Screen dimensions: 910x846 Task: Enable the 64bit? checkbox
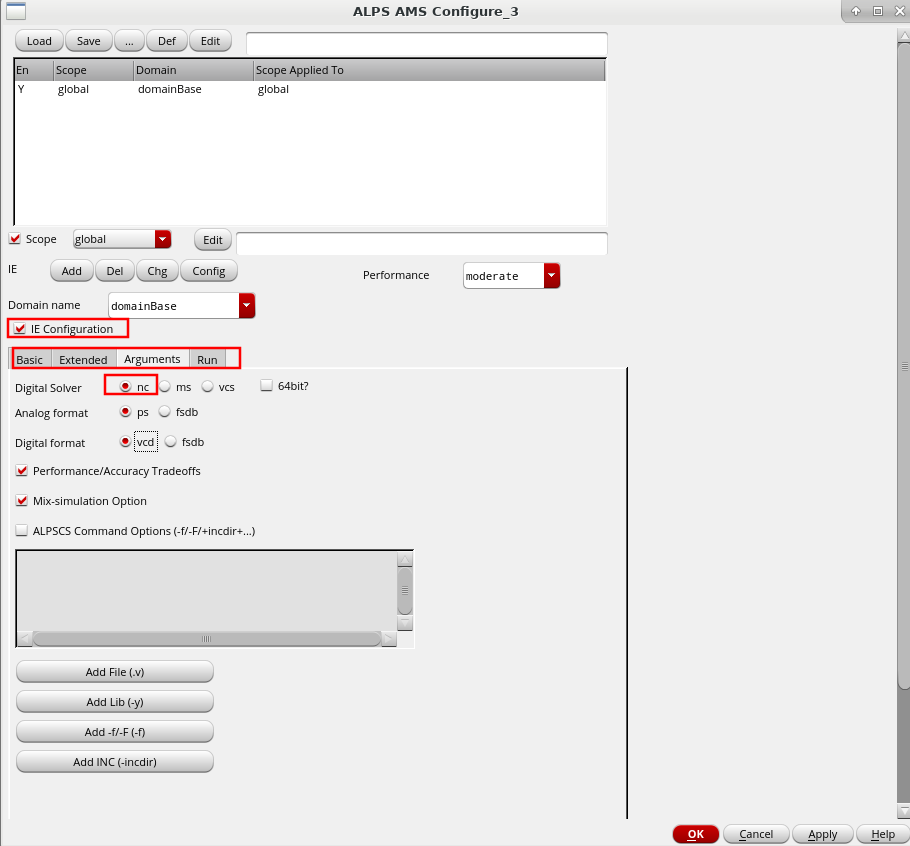point(267,386)
